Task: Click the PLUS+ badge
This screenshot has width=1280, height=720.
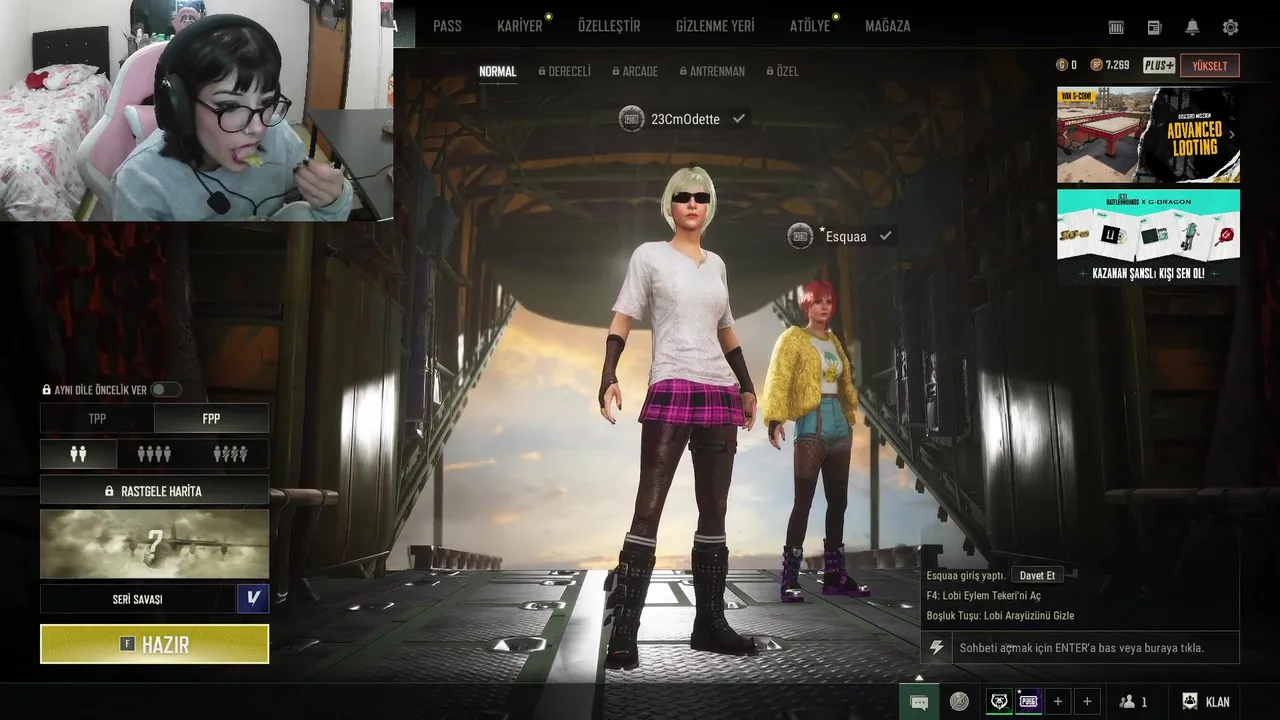Action: click(1159, 65)
